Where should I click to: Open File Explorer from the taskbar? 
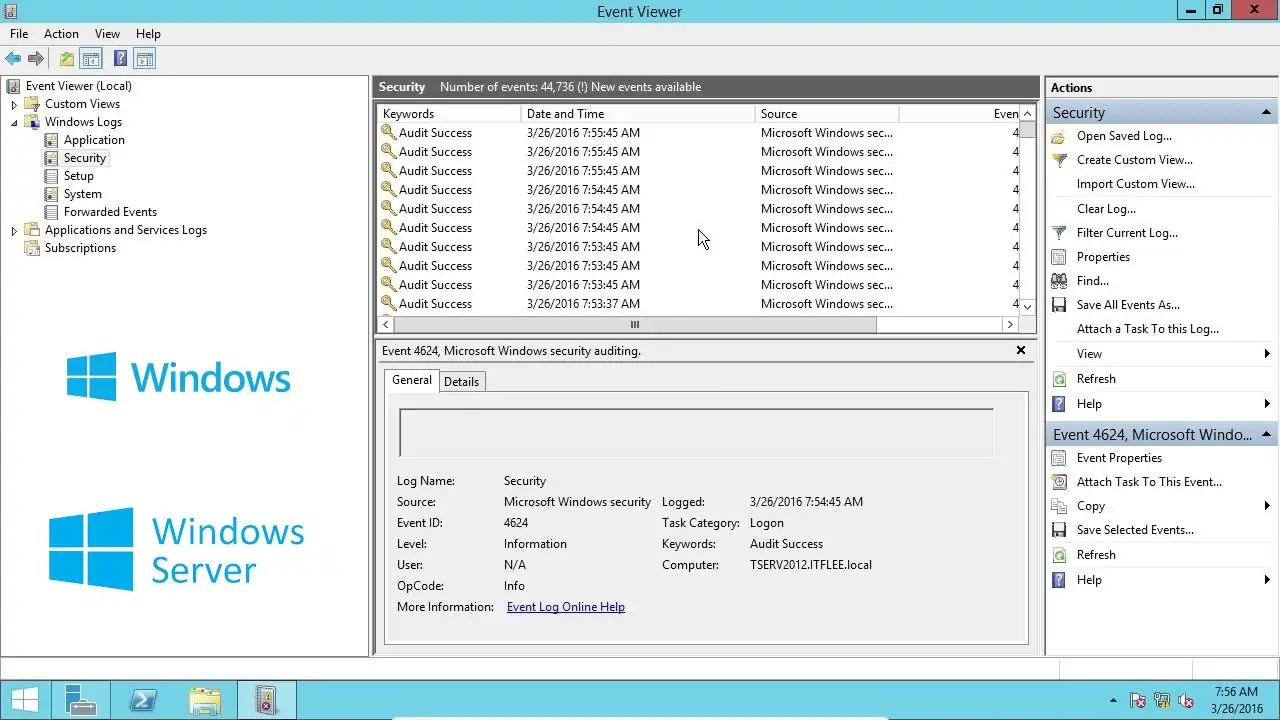205,700
